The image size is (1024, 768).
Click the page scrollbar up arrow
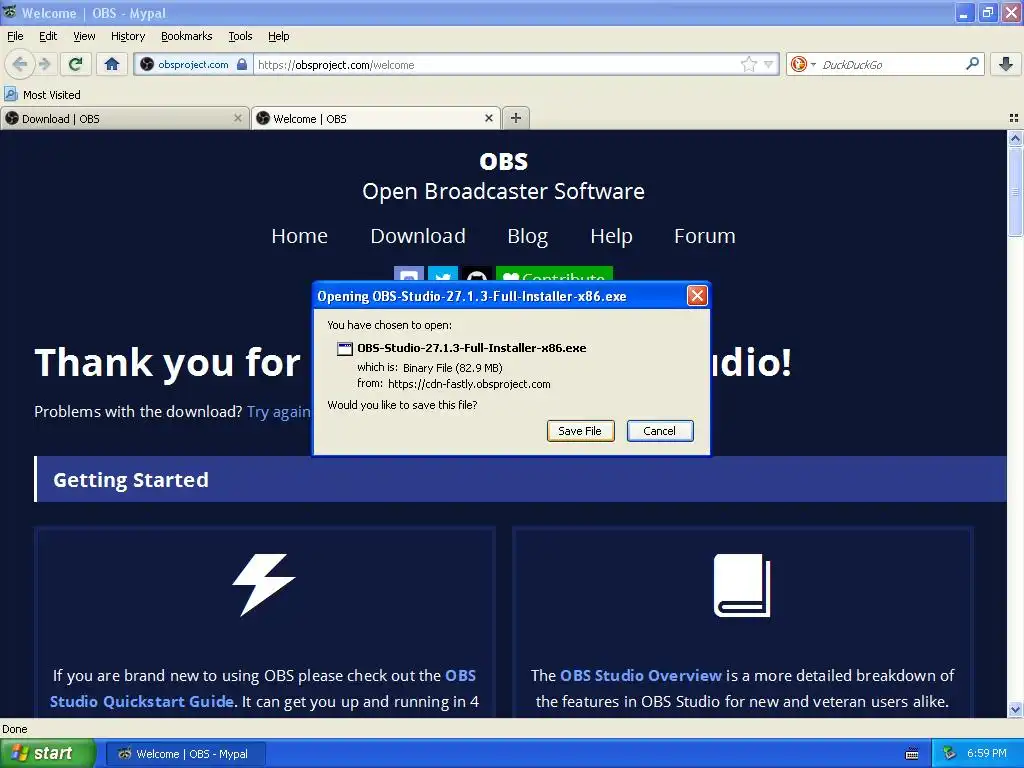(1015, 138)
